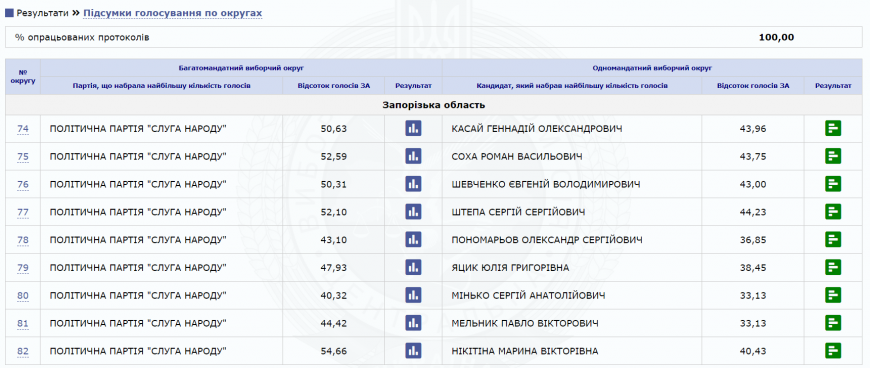The height and width of the screenshot is (368, 870).
Task: Open green candidate results icon for Мельник Павло
Action: [832, 322]
